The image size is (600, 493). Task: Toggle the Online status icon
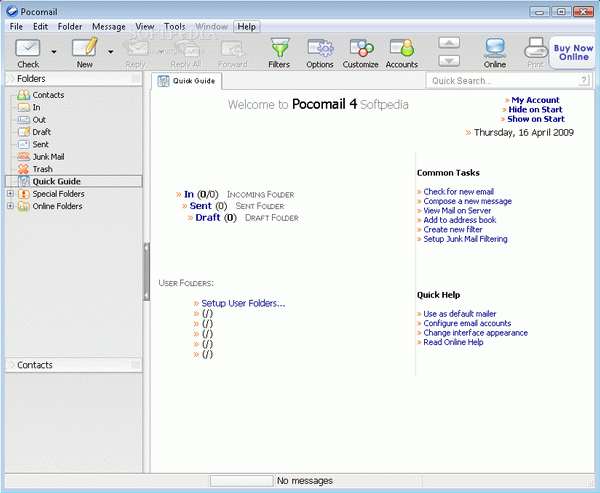pyautogui.click(x=495, y=48)
